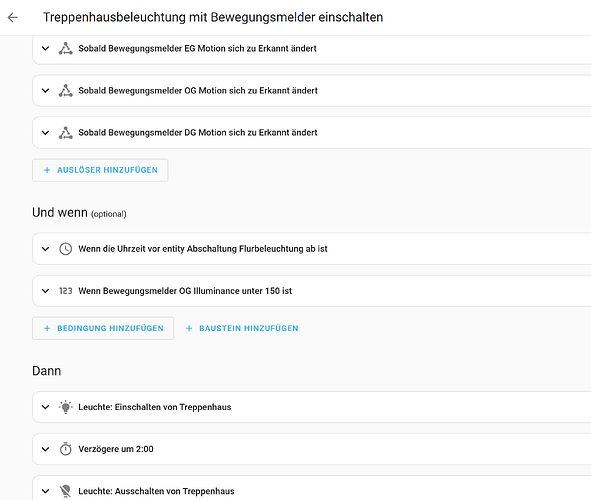The width and height of the screenshot is (591, 500).
Task: Click Bedingung hinzufügen button
Action: click(103, 328)
